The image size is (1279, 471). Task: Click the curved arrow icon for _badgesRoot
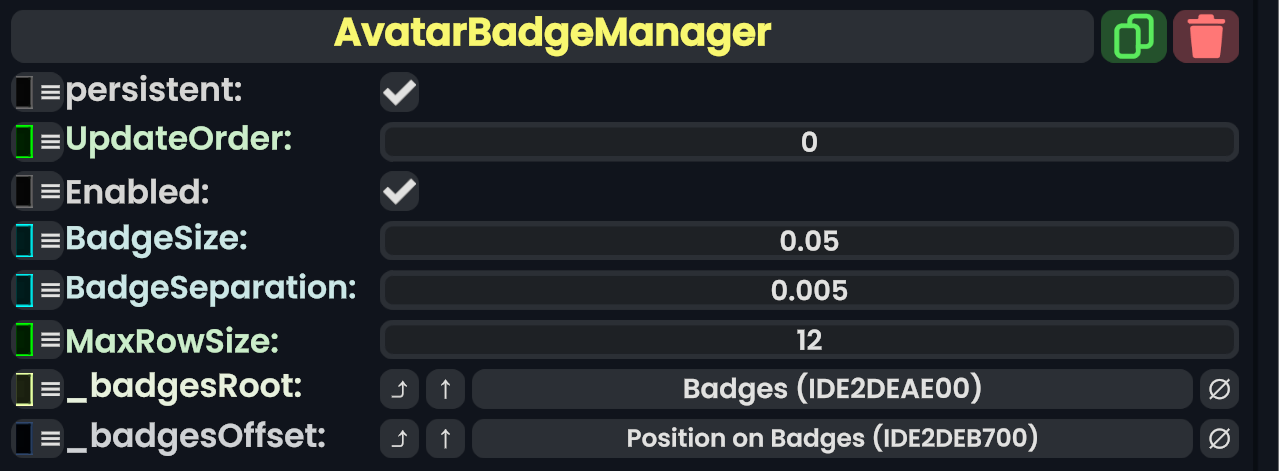coord(399,389)
